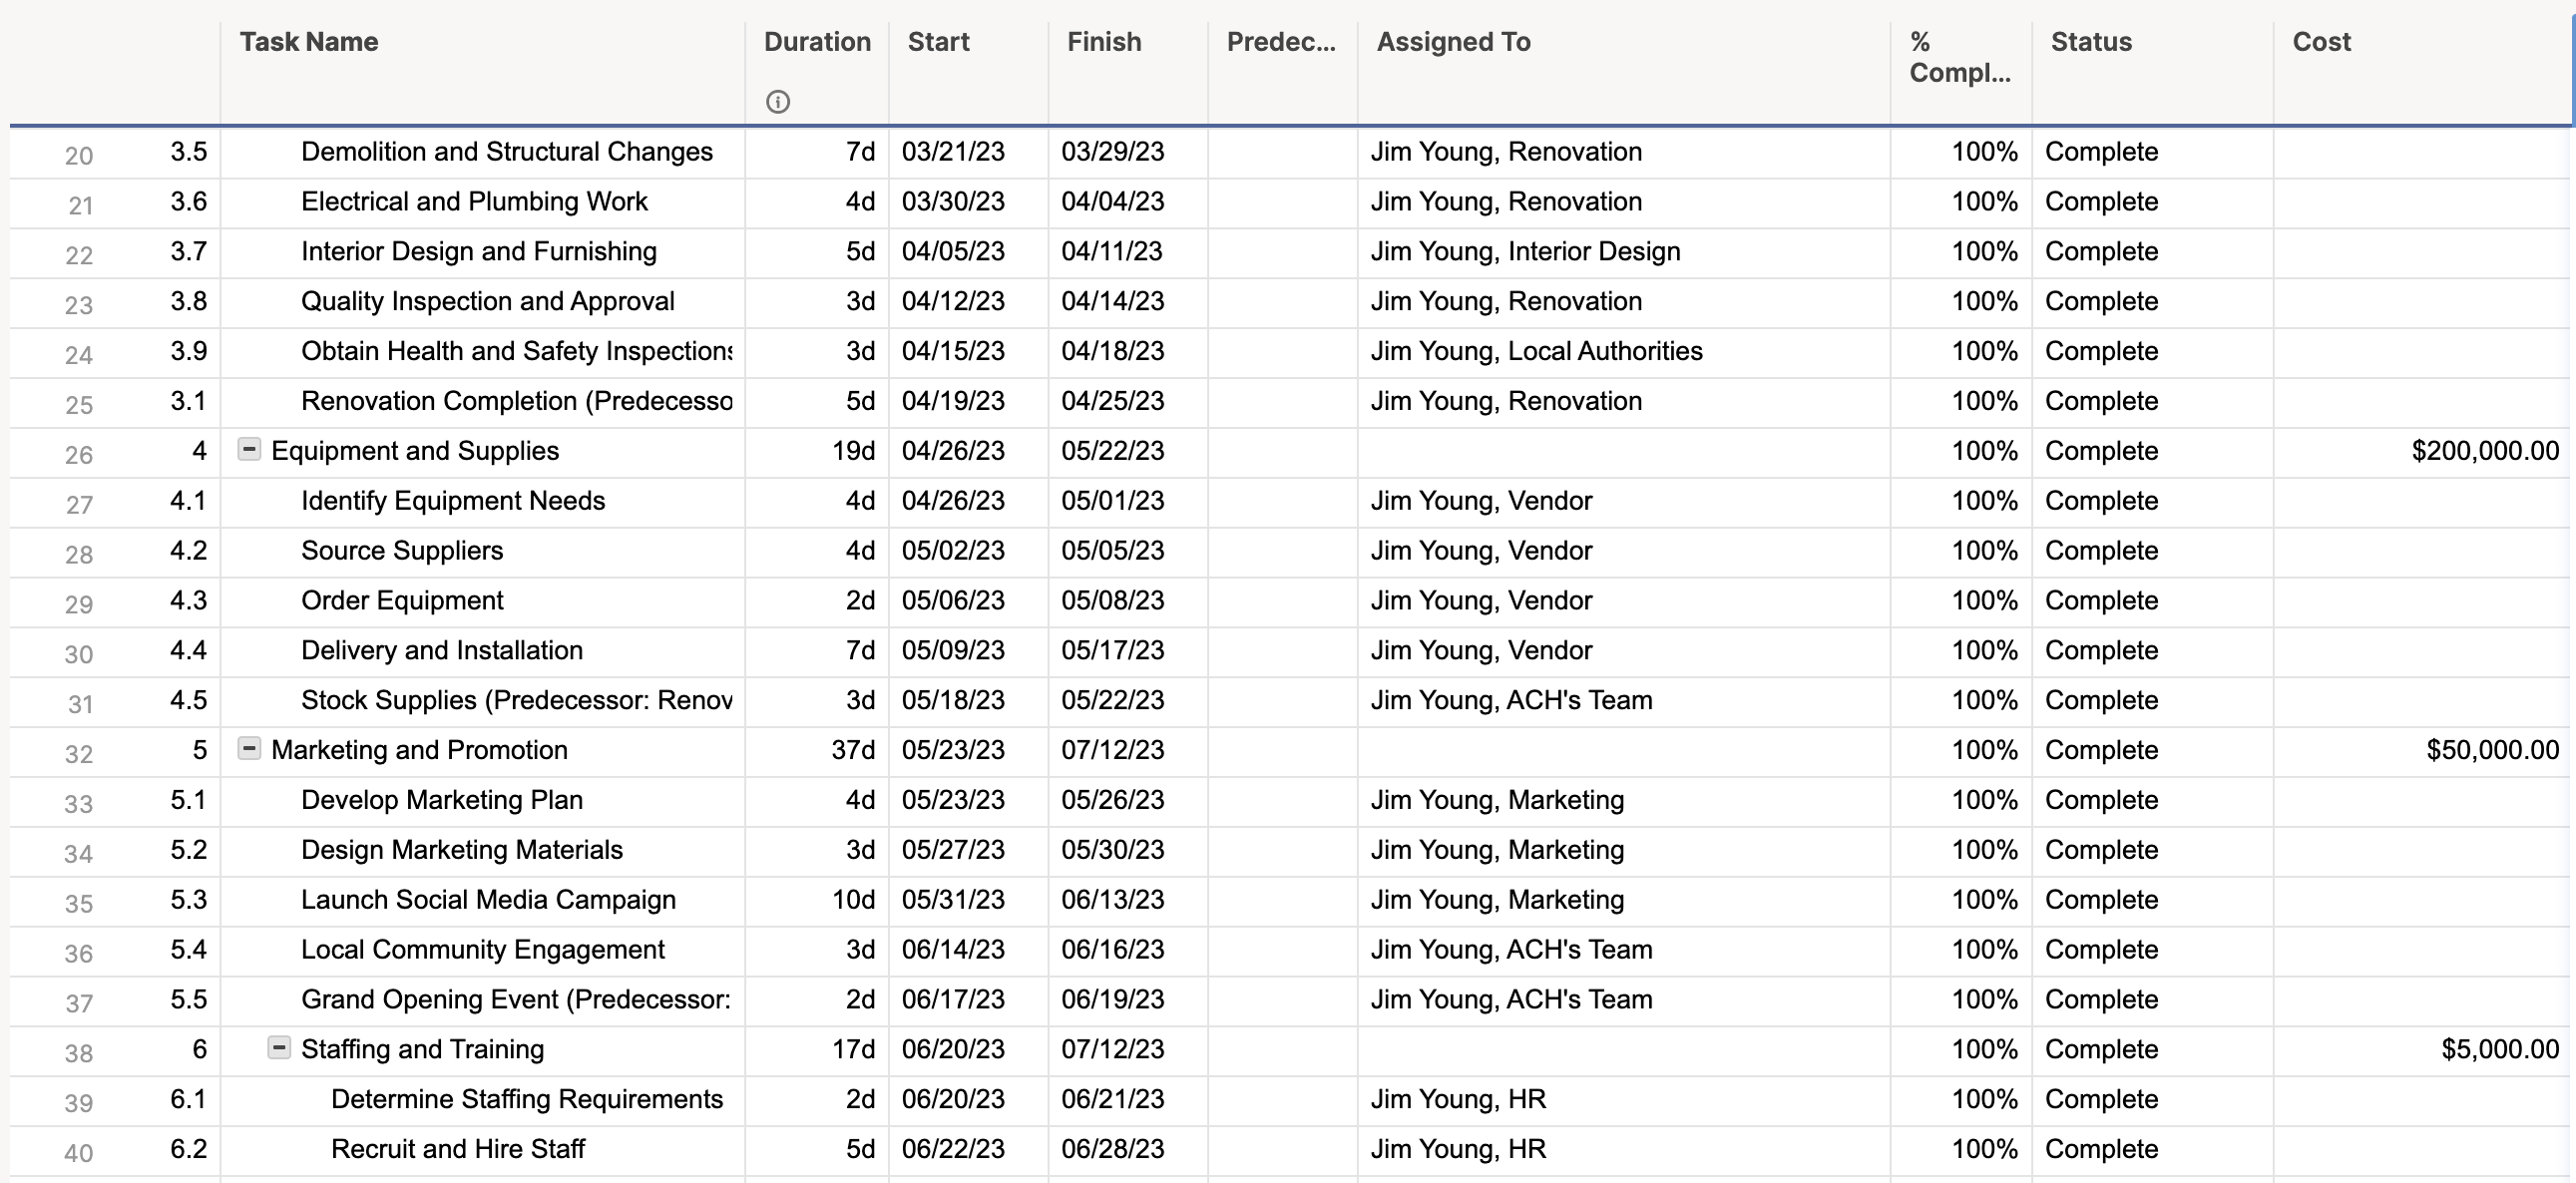Image resolution: width=2576 pixels, height=1183 pixels.
Task: Select the Complete status for Recruit and Hire Staff
Action: pos(2101,1149)
